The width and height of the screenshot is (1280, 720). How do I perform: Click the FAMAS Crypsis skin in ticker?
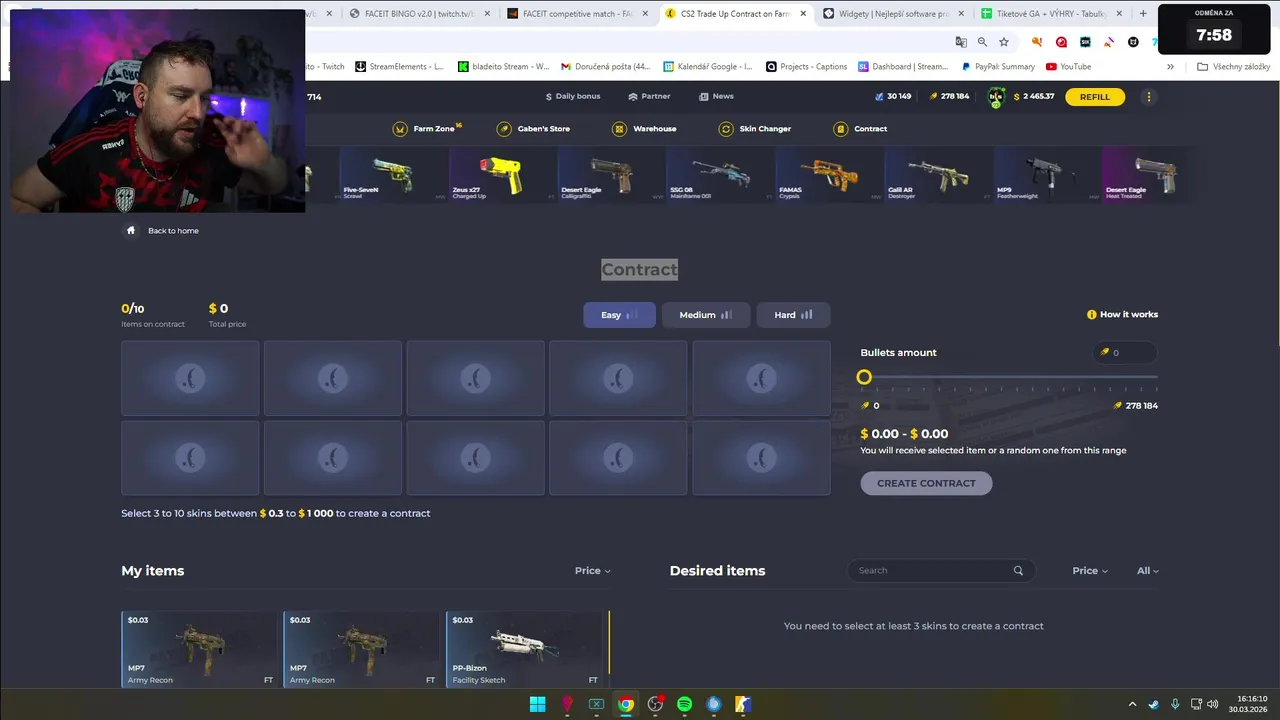pyautogui.click(x=830, y=175)
